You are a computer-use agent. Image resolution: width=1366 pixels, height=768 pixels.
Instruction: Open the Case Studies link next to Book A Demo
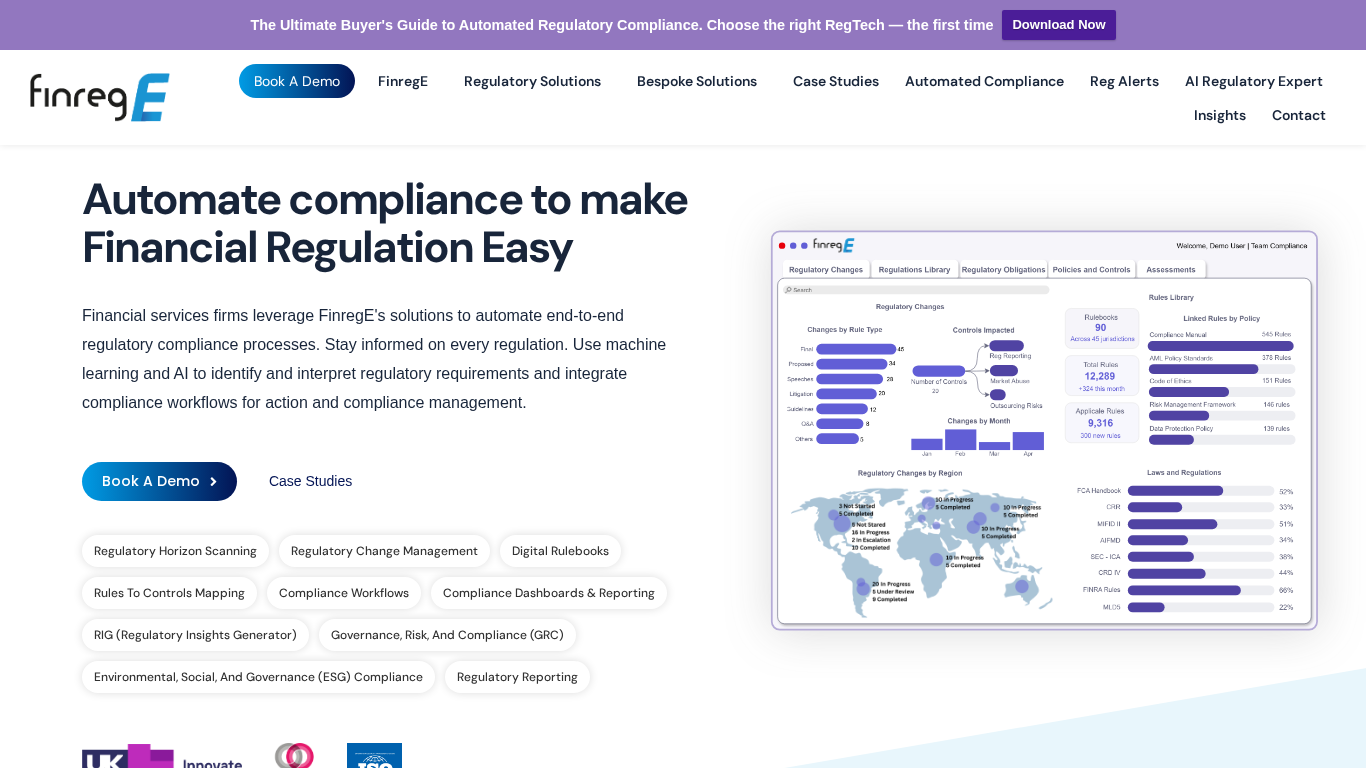pos(310,481)
